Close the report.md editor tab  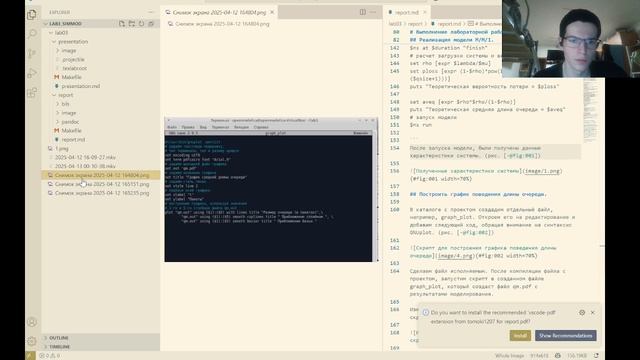coord(424,12)
